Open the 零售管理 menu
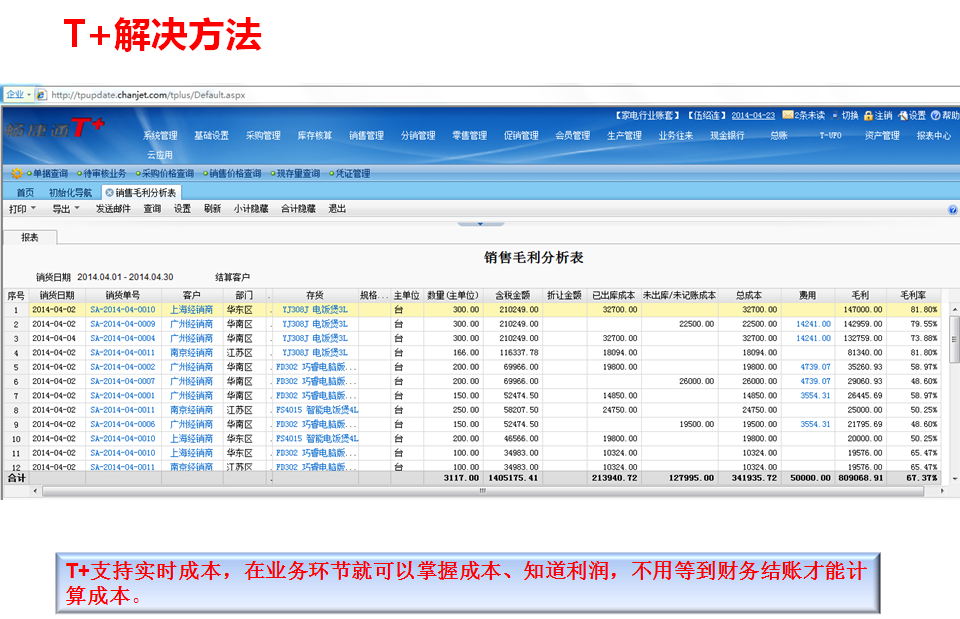Screen dimensions: 960x619 [470, 135]
